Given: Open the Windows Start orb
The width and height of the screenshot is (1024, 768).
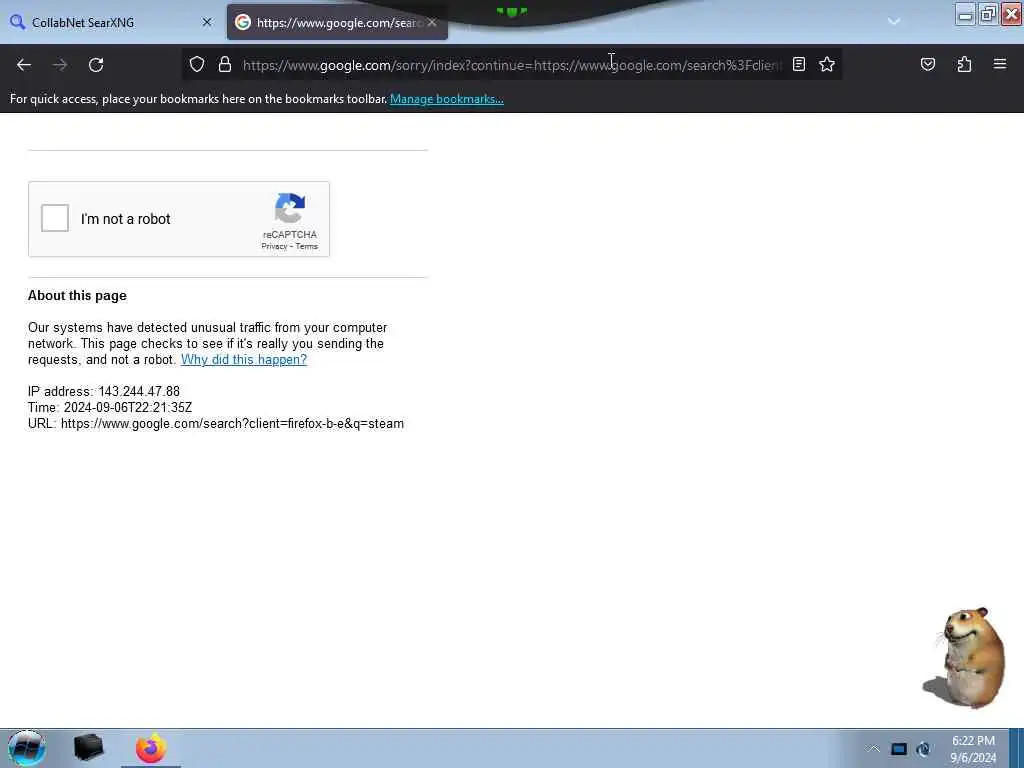Looking at the screenshot, I should (x=27, y=748).
